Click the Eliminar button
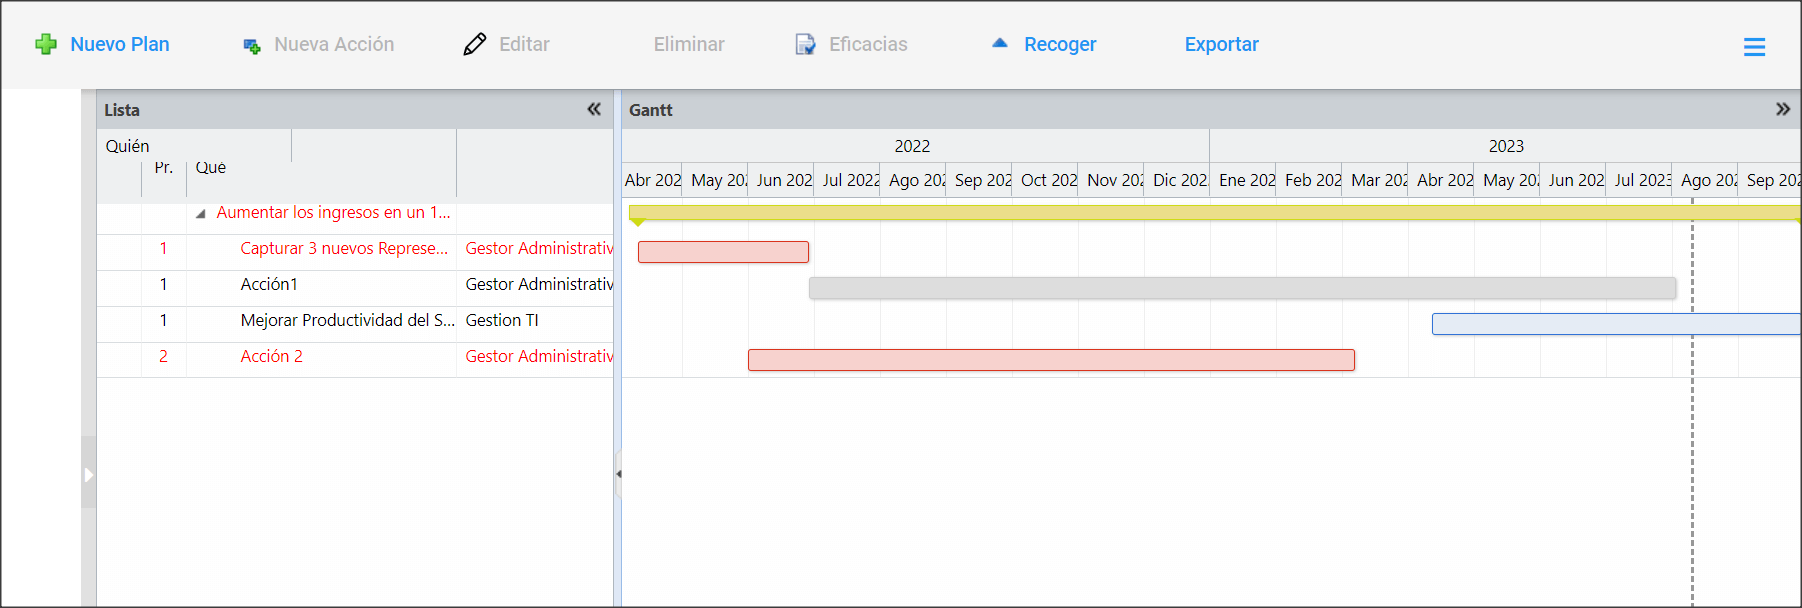The height and width of the screenshot is (608, 1802). [689, 44]
